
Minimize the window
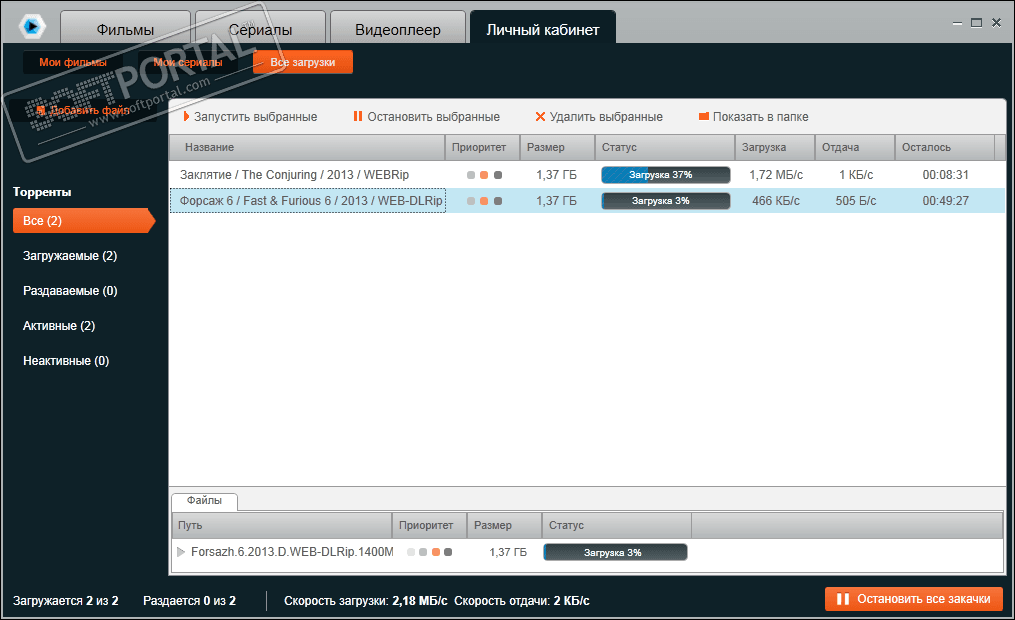tap(957, 23)
